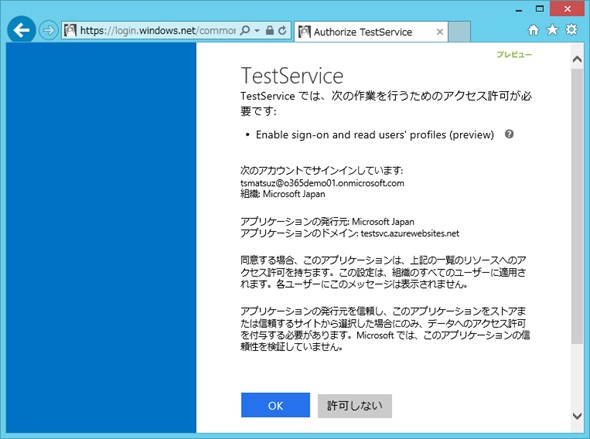This screenshot has width=590, height=439.
Task: Click the search magnifier icon in address bar
Action: (245, 30)
